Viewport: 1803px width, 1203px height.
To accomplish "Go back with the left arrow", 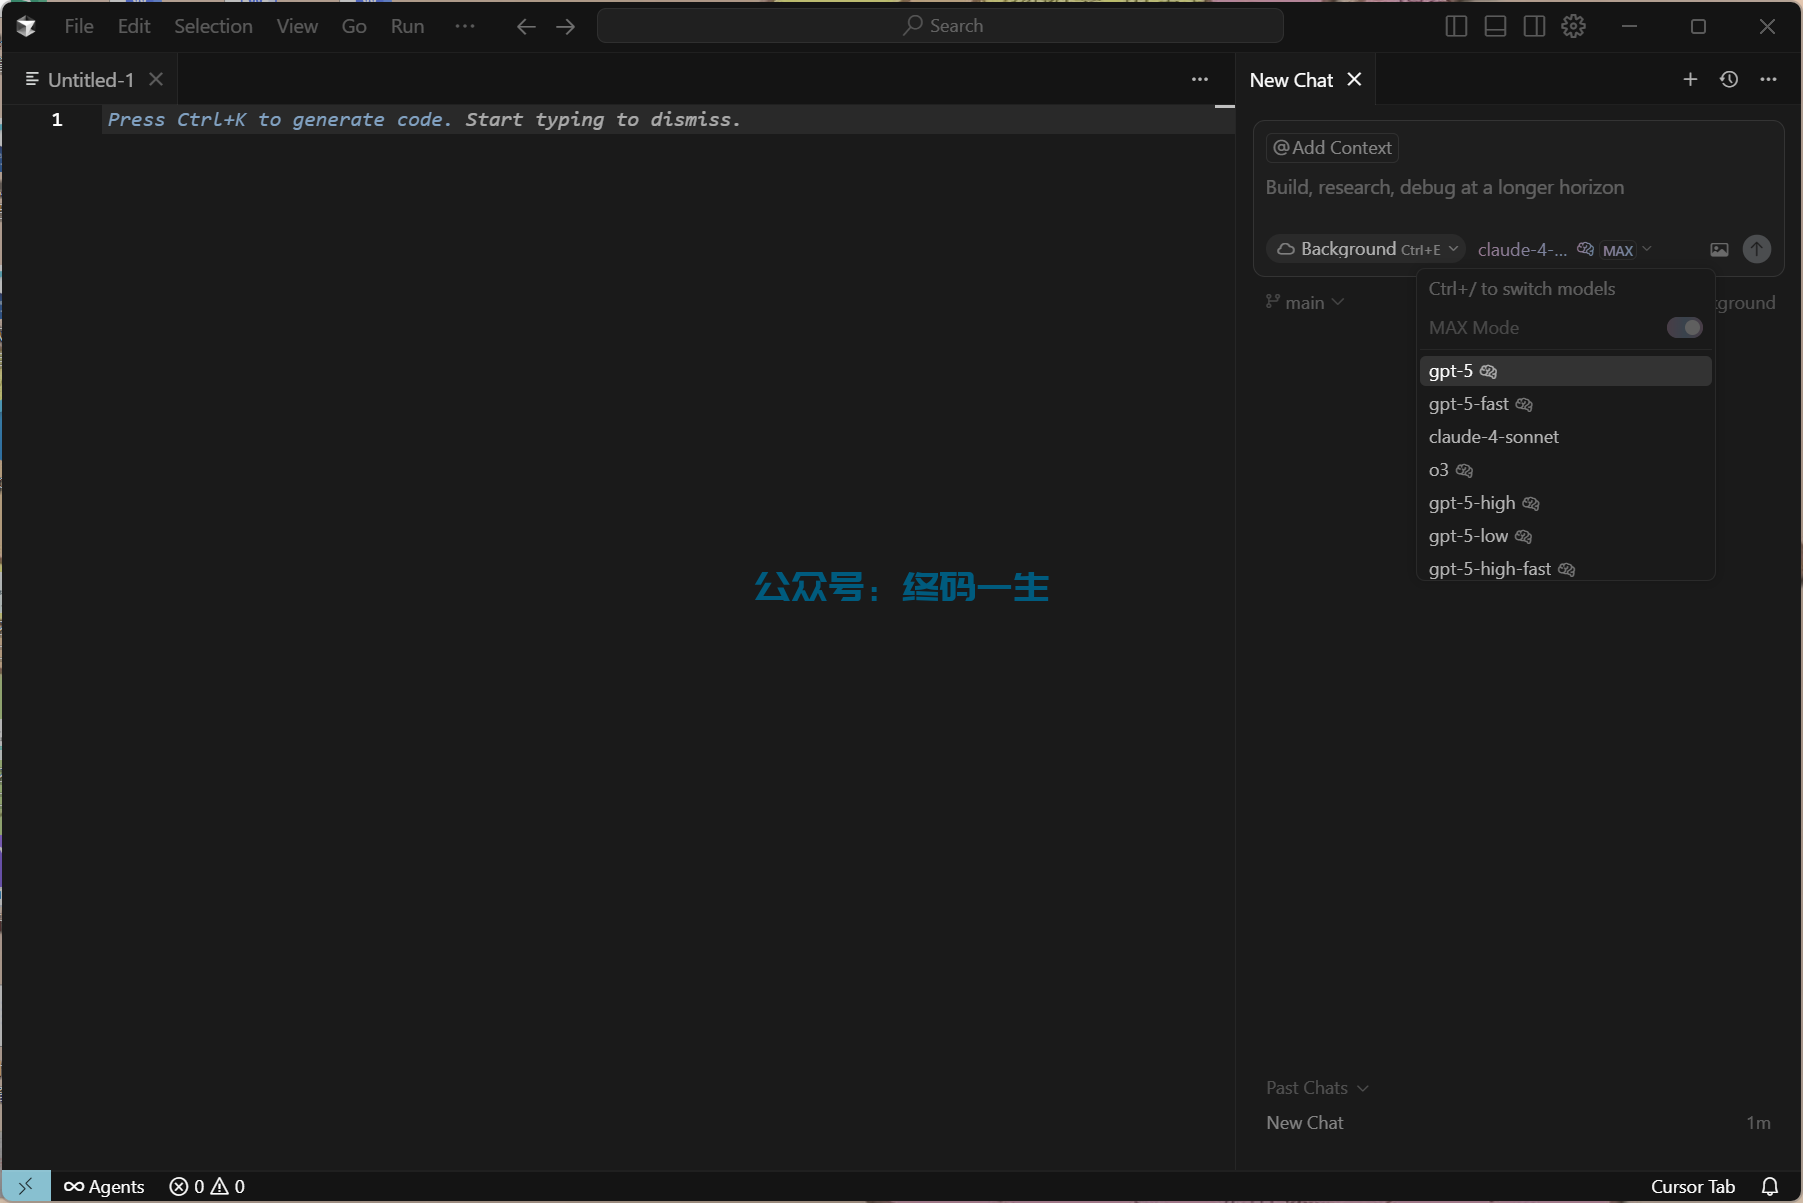I will [x=526, y=27].
